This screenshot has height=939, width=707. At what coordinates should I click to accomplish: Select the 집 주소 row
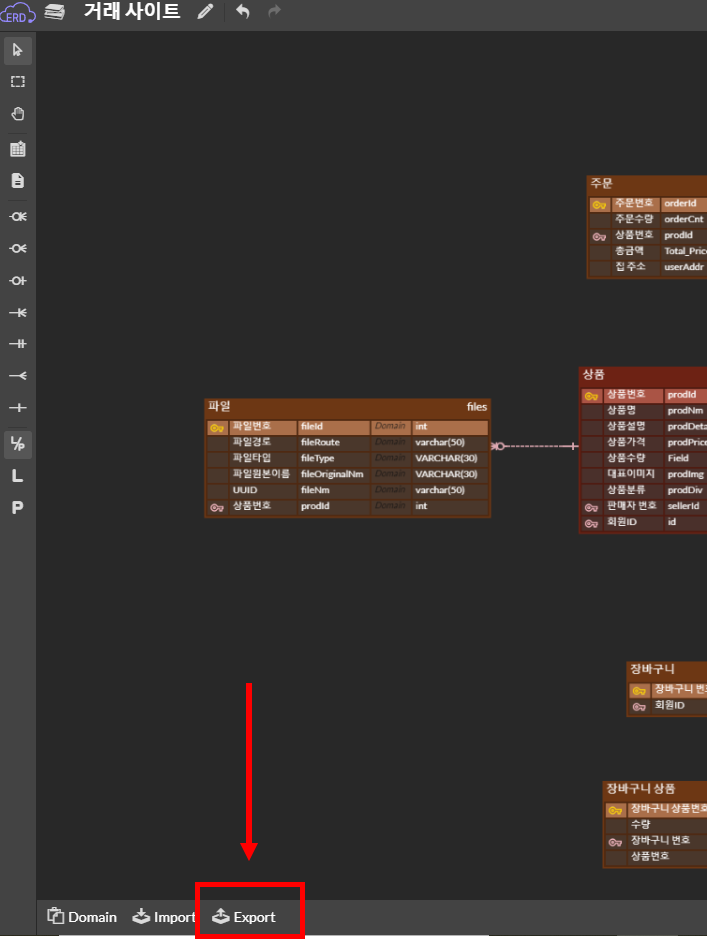(x=648, y=267)
